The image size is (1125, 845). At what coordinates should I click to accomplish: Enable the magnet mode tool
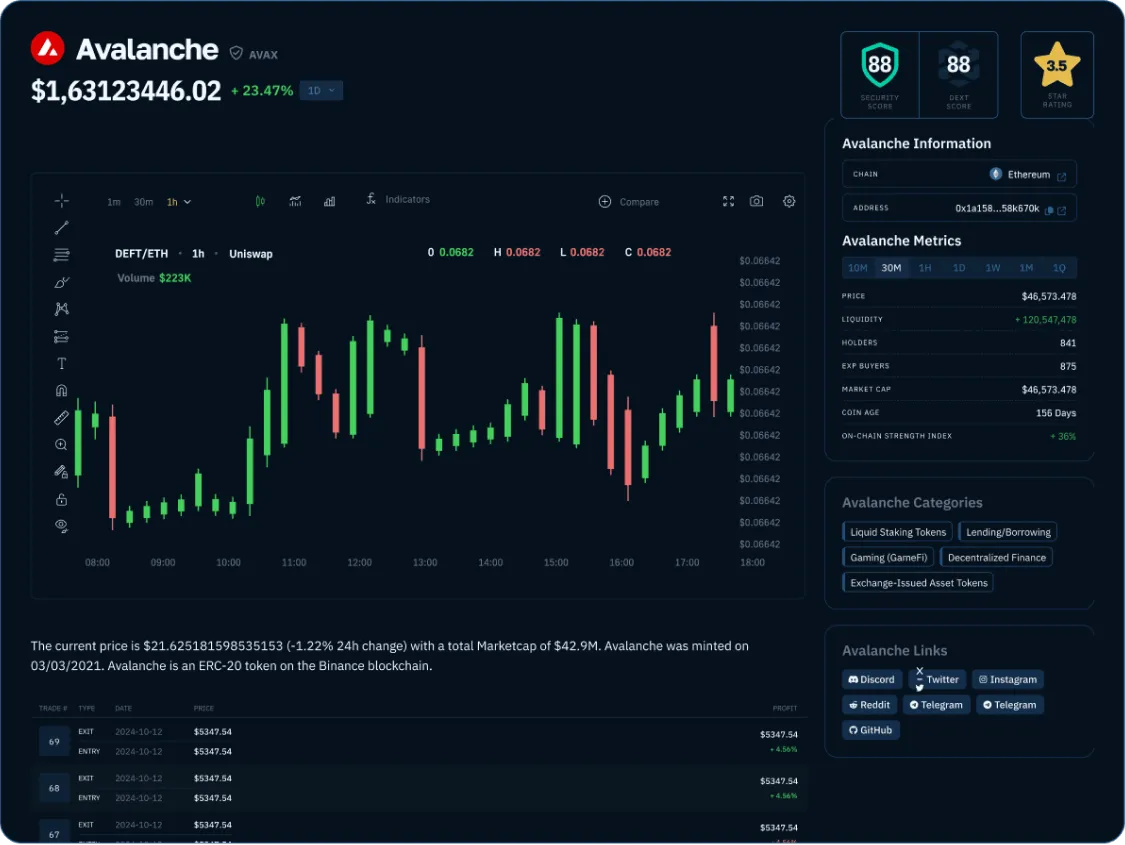coord(62,390)
